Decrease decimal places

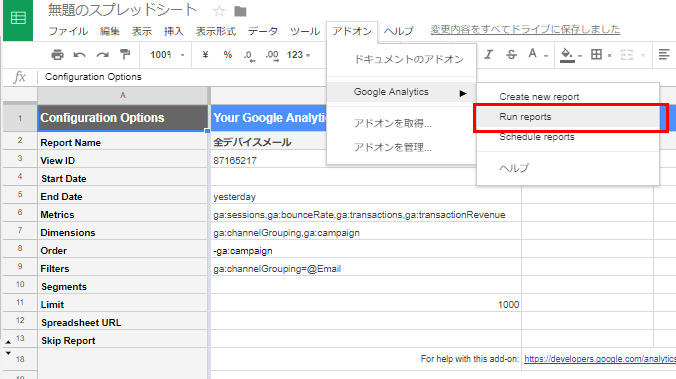click(x=250, y=56)
